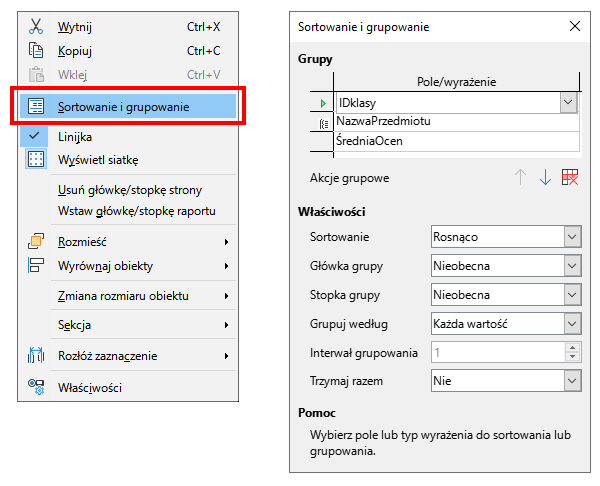Click the Wyrównaj obiekty align icon
Screen dimensions: 600x486
click(x=36, y=266)
